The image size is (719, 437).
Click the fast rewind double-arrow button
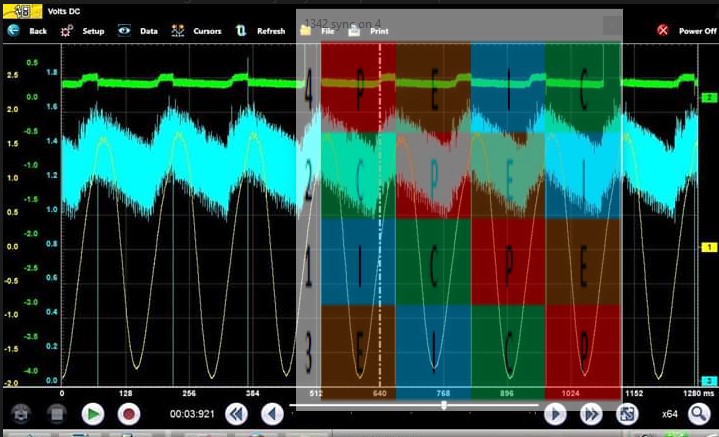(x=236, y=413)
